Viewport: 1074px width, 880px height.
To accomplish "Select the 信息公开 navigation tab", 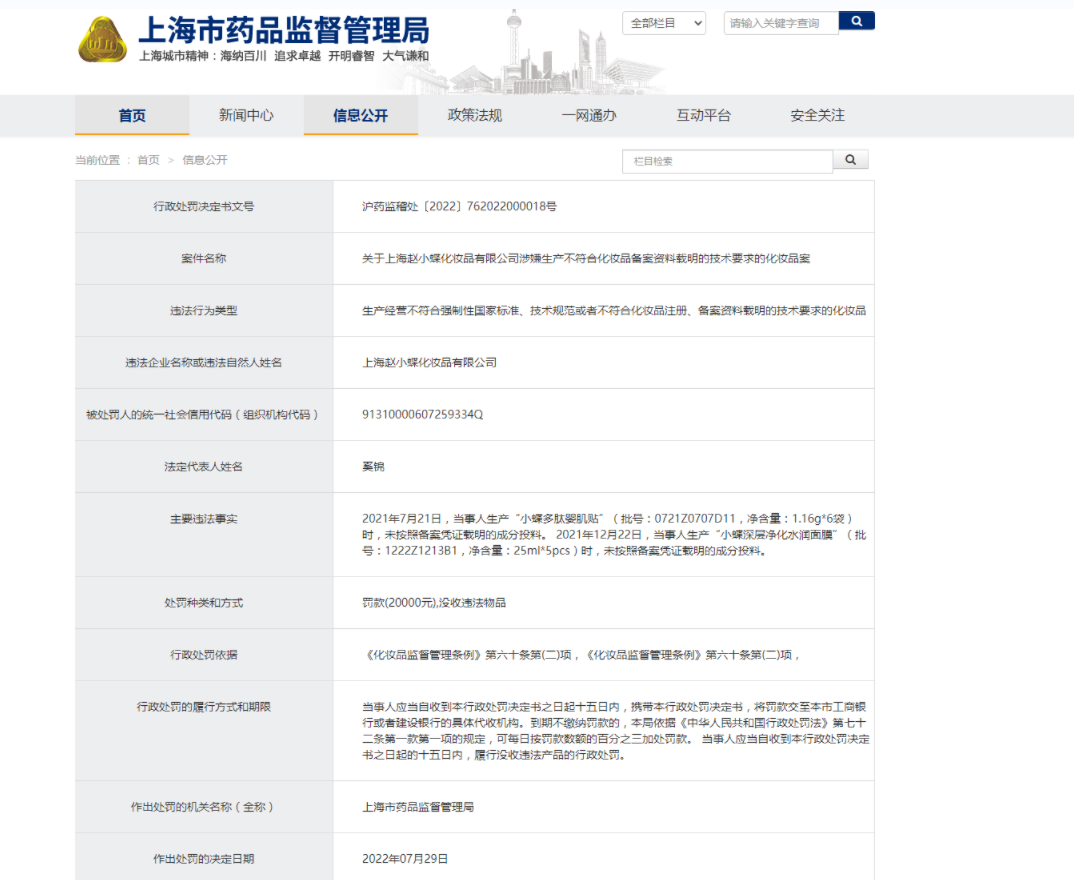I will tap(361, 116).
